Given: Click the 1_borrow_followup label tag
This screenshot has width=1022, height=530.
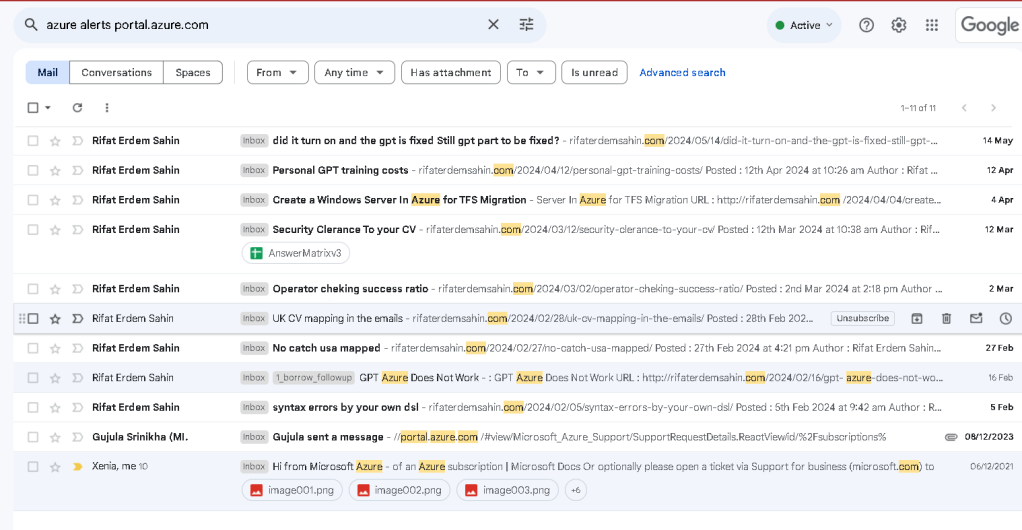Looking at the screenshot, I should pyautogui.click(x=314, y=377).
